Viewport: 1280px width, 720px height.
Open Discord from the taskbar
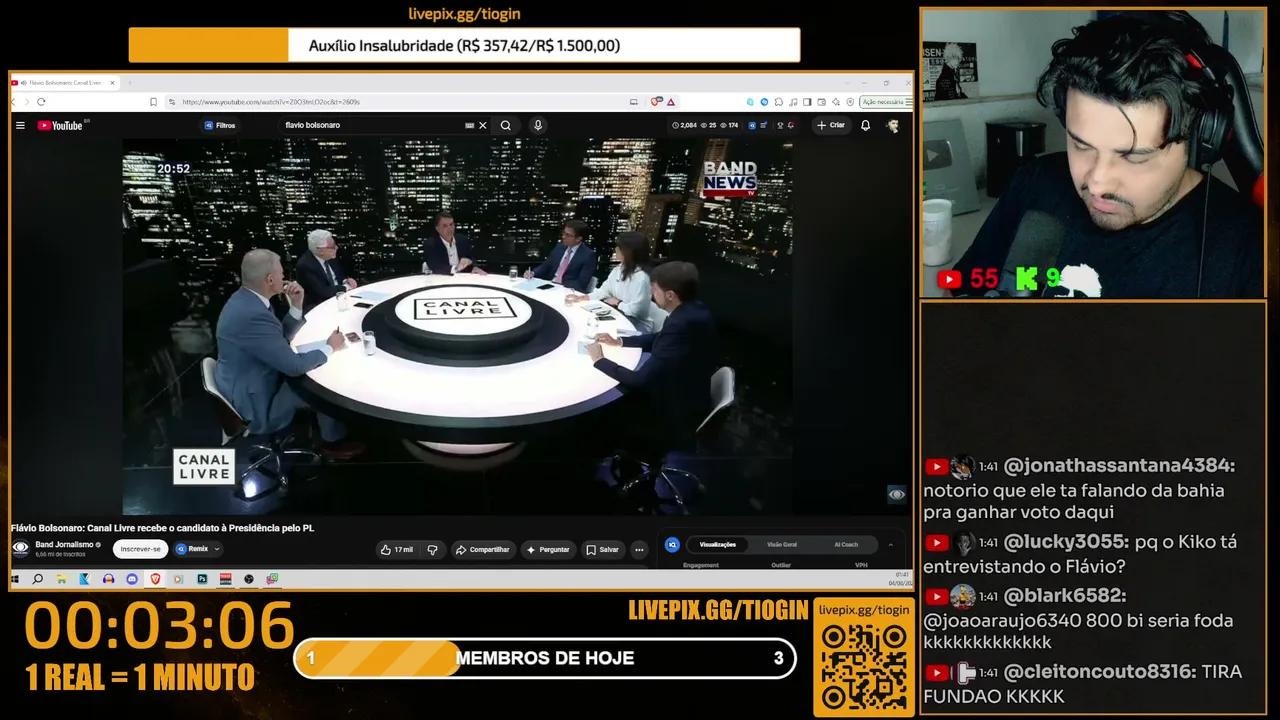pos(131,579)
